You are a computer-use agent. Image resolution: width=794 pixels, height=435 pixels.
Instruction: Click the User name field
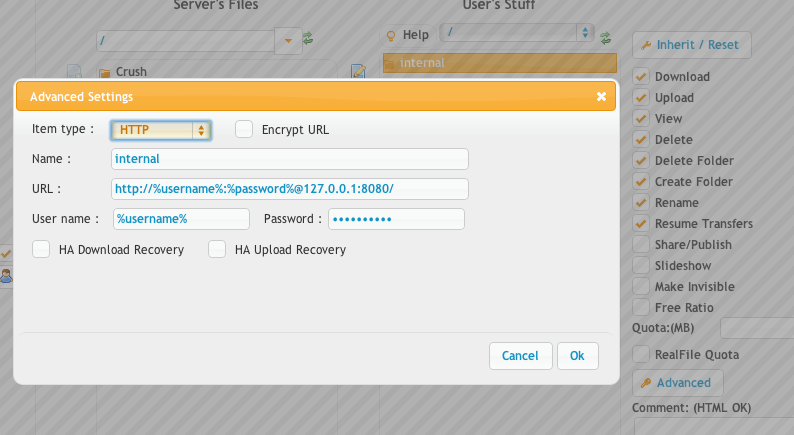(181, 219)
